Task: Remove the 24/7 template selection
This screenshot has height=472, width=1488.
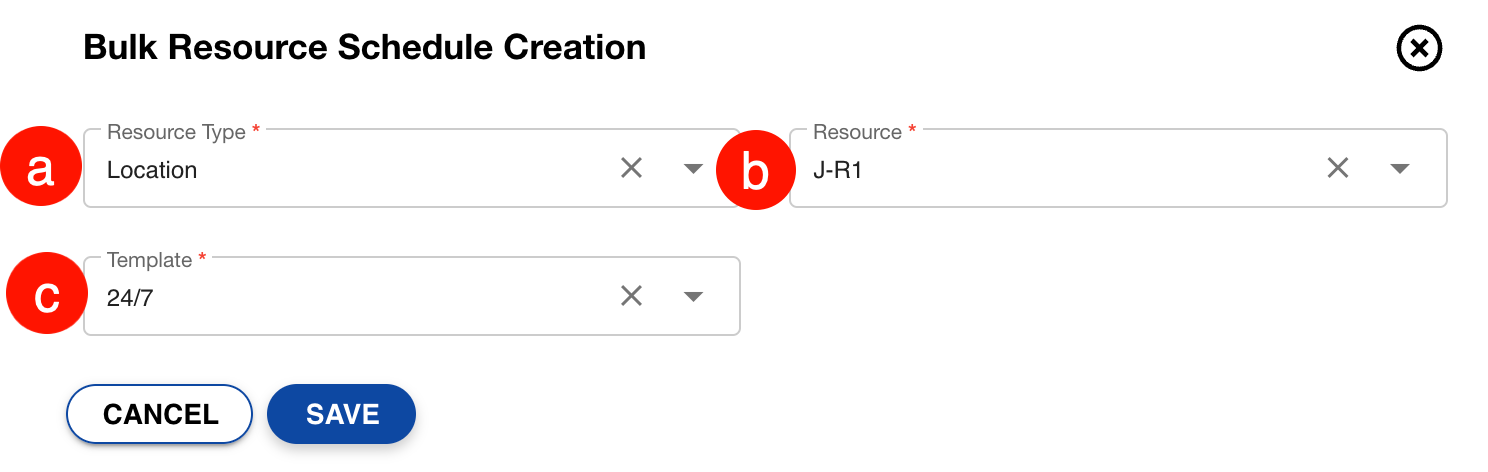Action: [x=631, y=296]
